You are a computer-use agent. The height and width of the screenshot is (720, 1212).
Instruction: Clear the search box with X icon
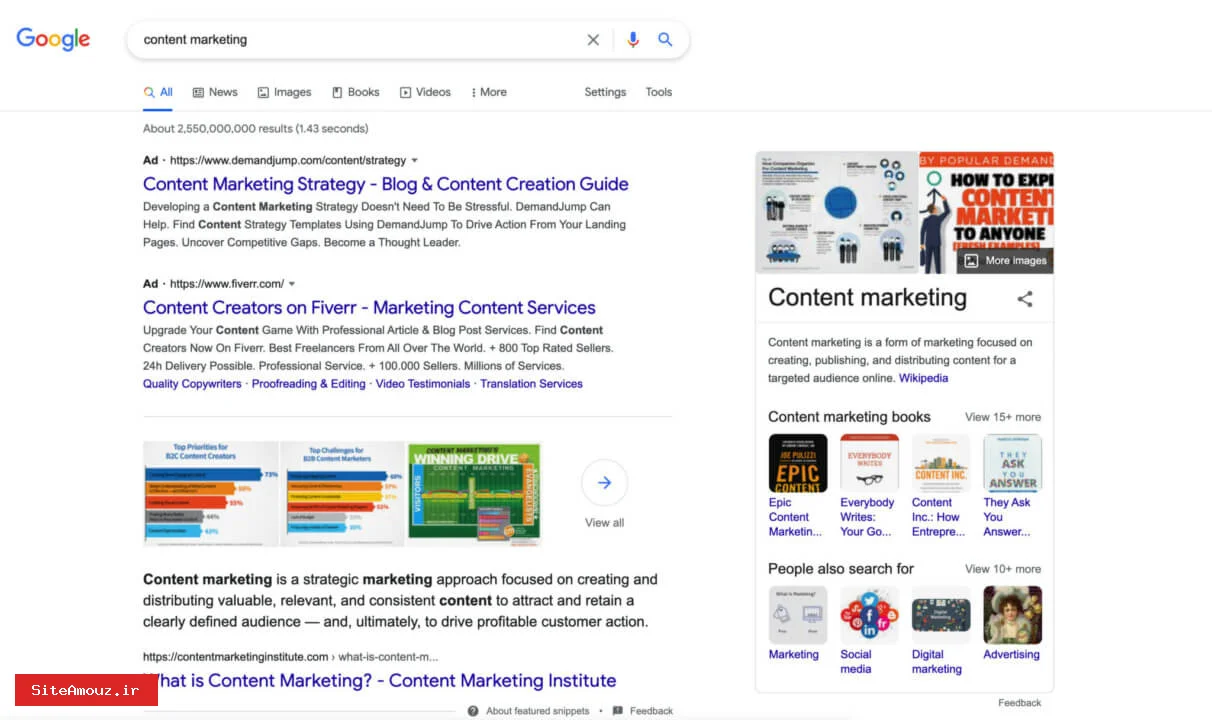(593, 40)
